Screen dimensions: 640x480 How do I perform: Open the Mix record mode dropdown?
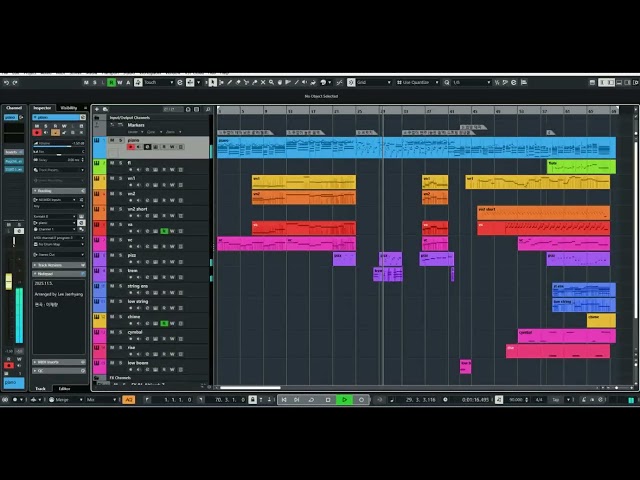pos(101,400)
